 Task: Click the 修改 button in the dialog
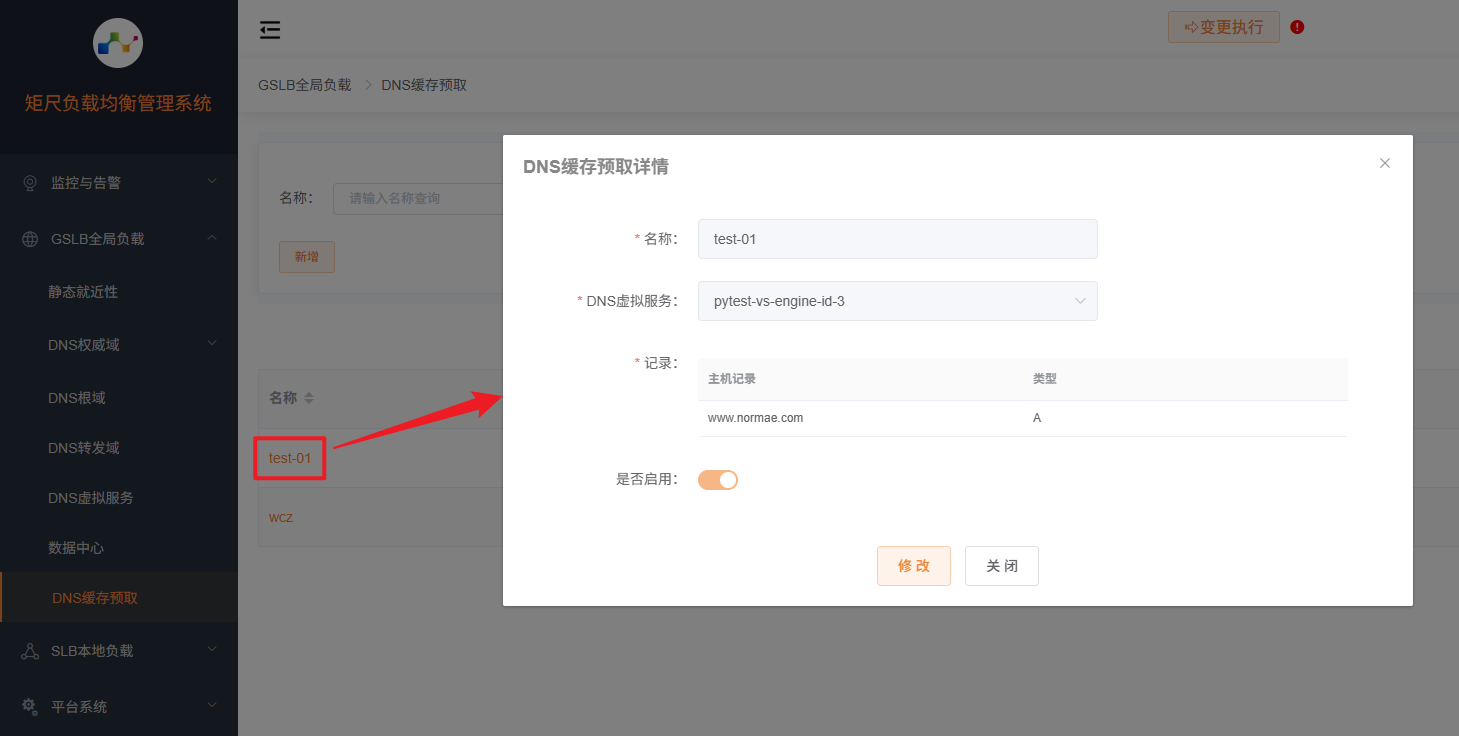click(x=913, y=565)
